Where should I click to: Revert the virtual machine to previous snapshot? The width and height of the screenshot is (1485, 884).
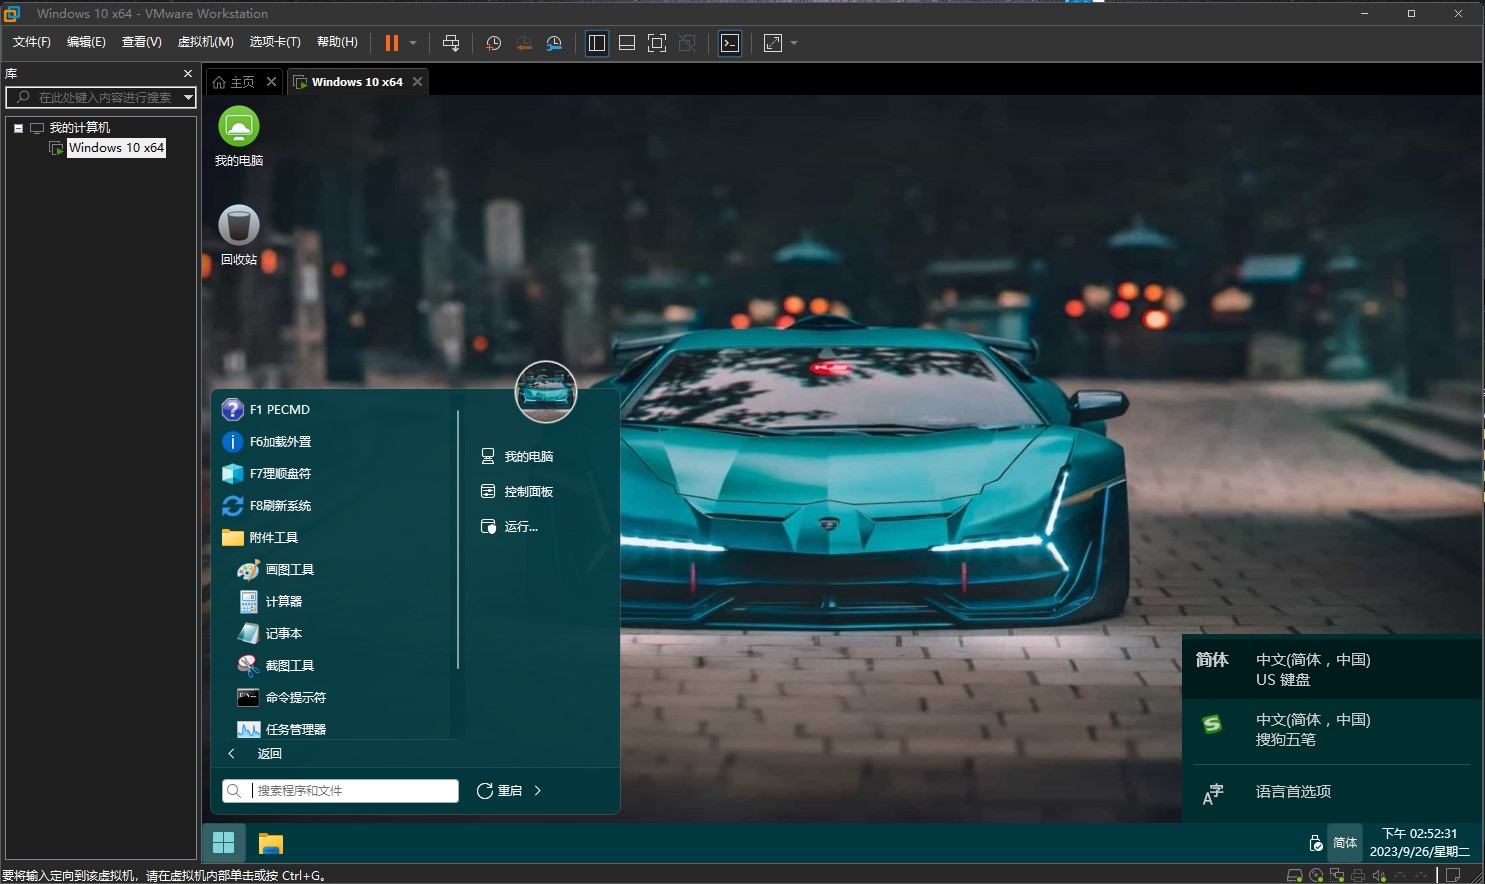[524, 43]
